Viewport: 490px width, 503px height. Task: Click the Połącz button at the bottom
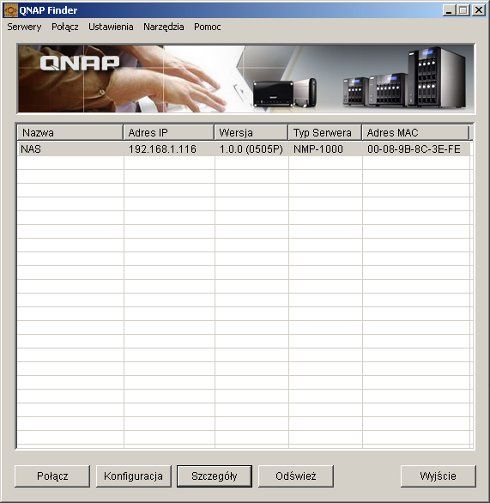click(x=53, y=476)
